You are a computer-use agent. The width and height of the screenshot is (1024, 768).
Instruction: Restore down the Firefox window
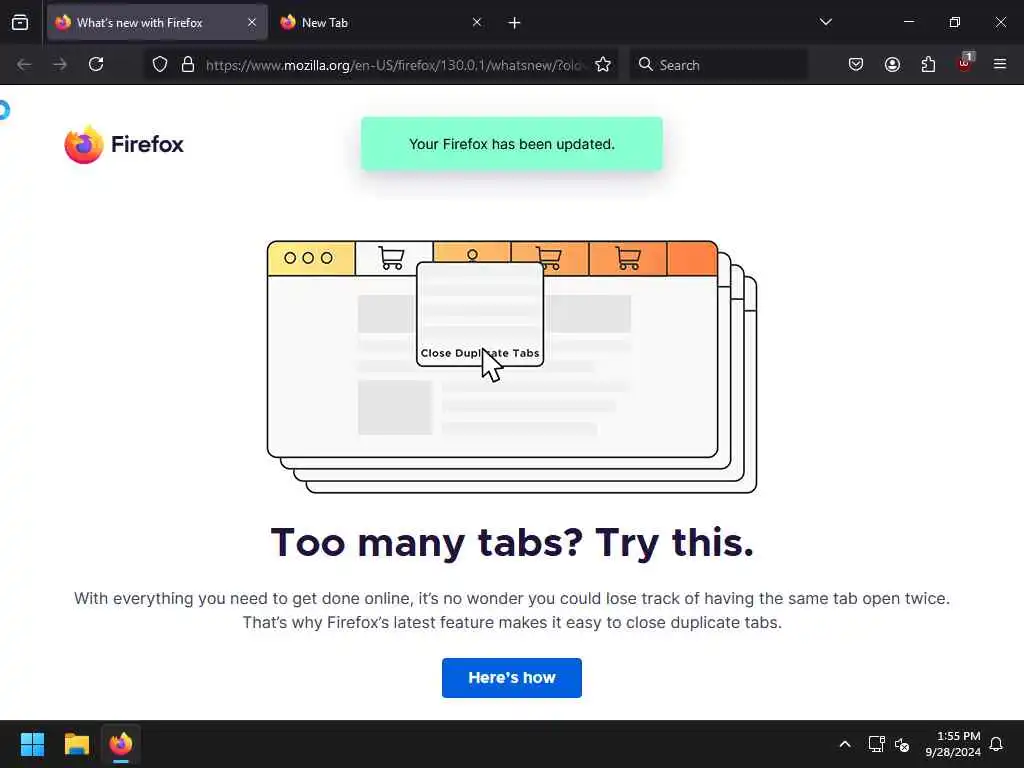pos(954,23)
